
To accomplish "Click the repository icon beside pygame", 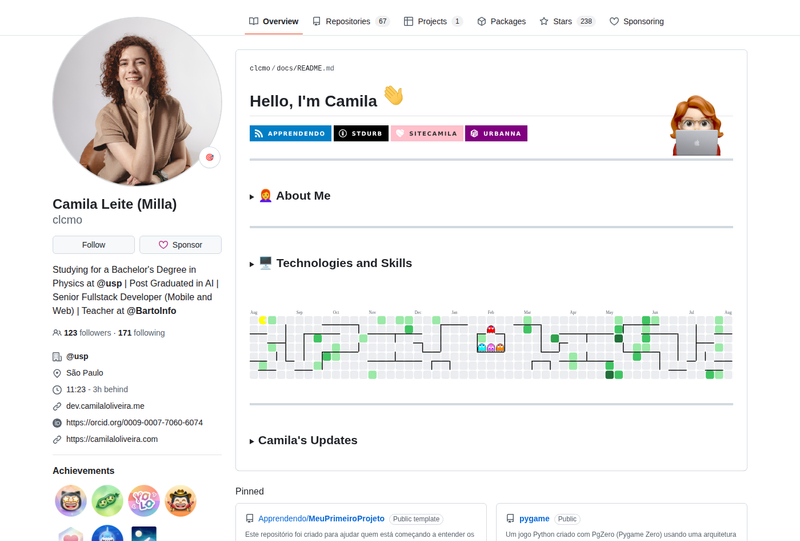I will pos(510,519).
